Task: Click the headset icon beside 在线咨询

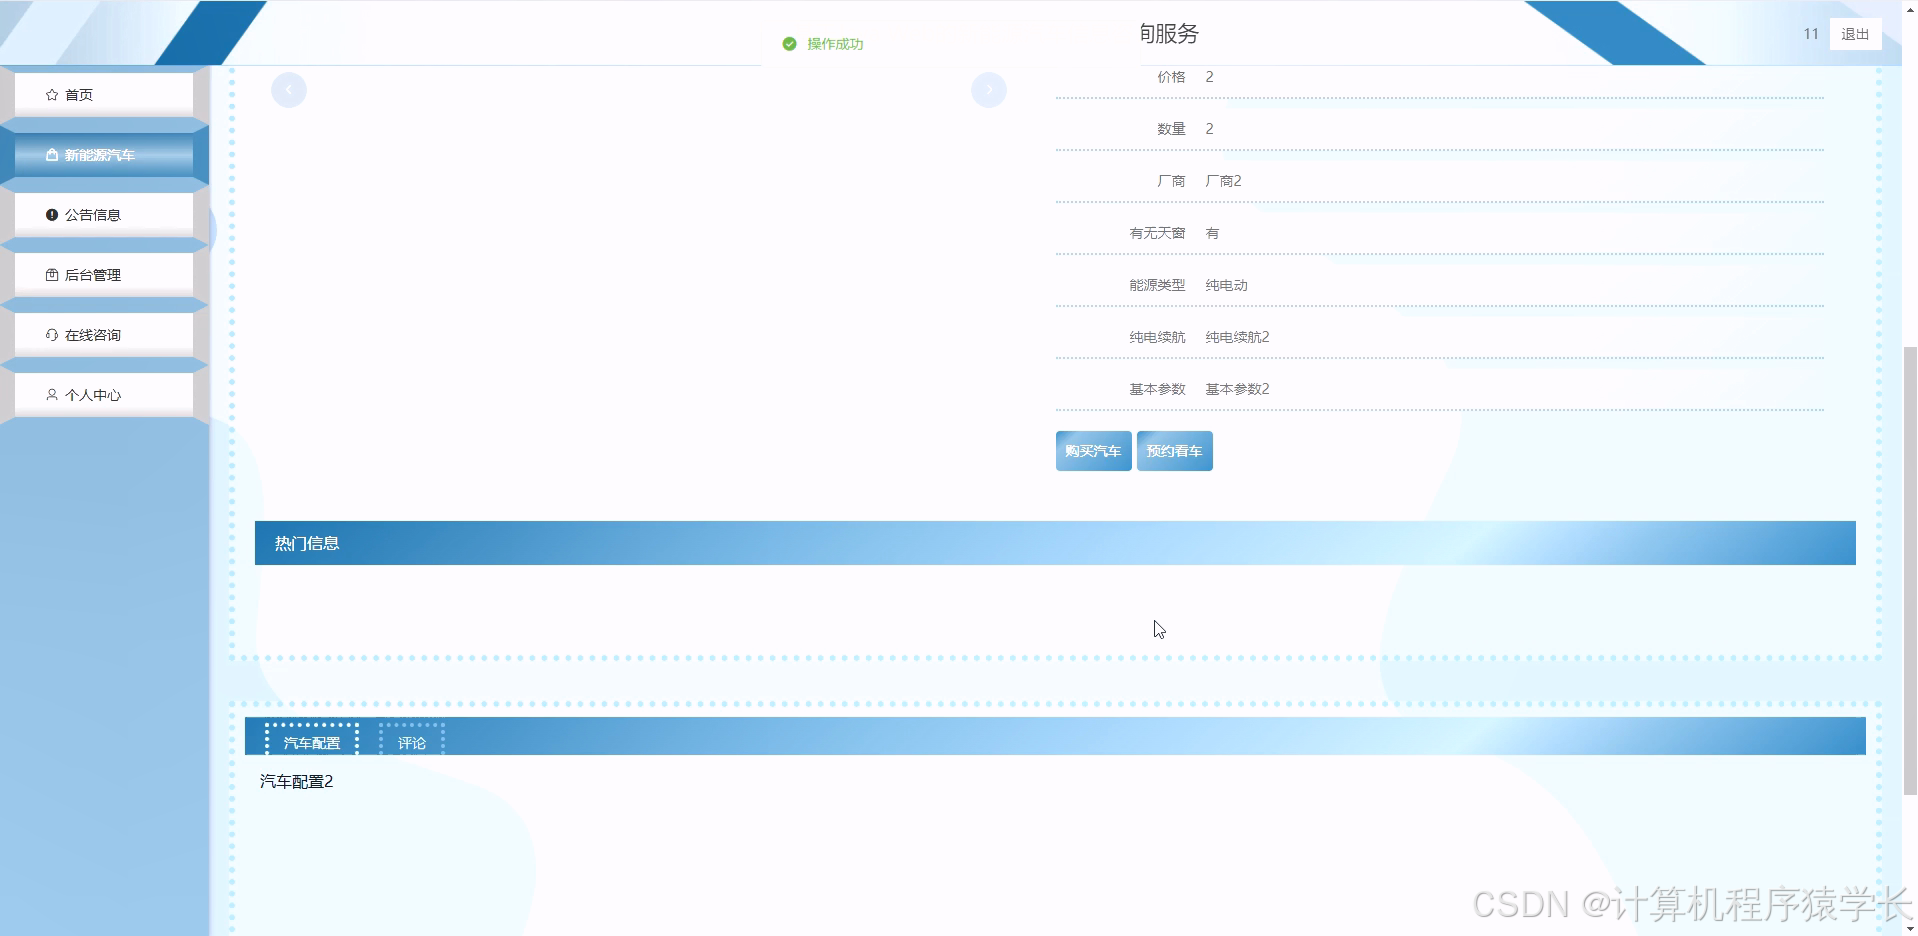Action: pos(52,335)
